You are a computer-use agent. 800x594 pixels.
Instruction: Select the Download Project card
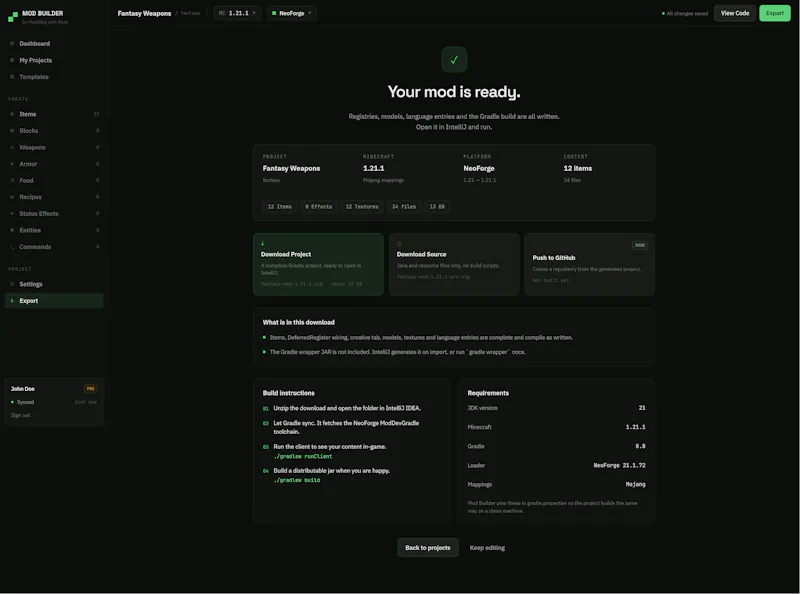click(318, 264)
